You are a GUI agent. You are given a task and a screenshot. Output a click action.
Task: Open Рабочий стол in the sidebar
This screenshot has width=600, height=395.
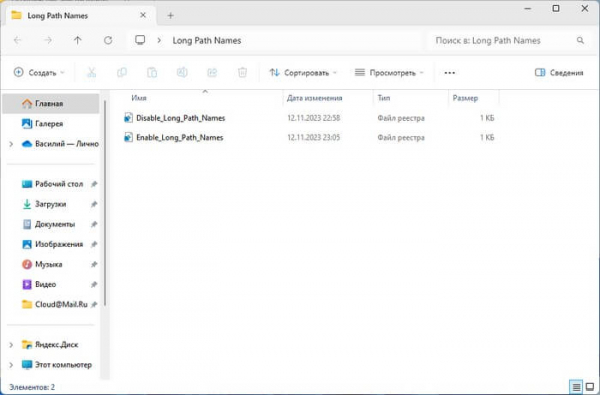point(52,184)
